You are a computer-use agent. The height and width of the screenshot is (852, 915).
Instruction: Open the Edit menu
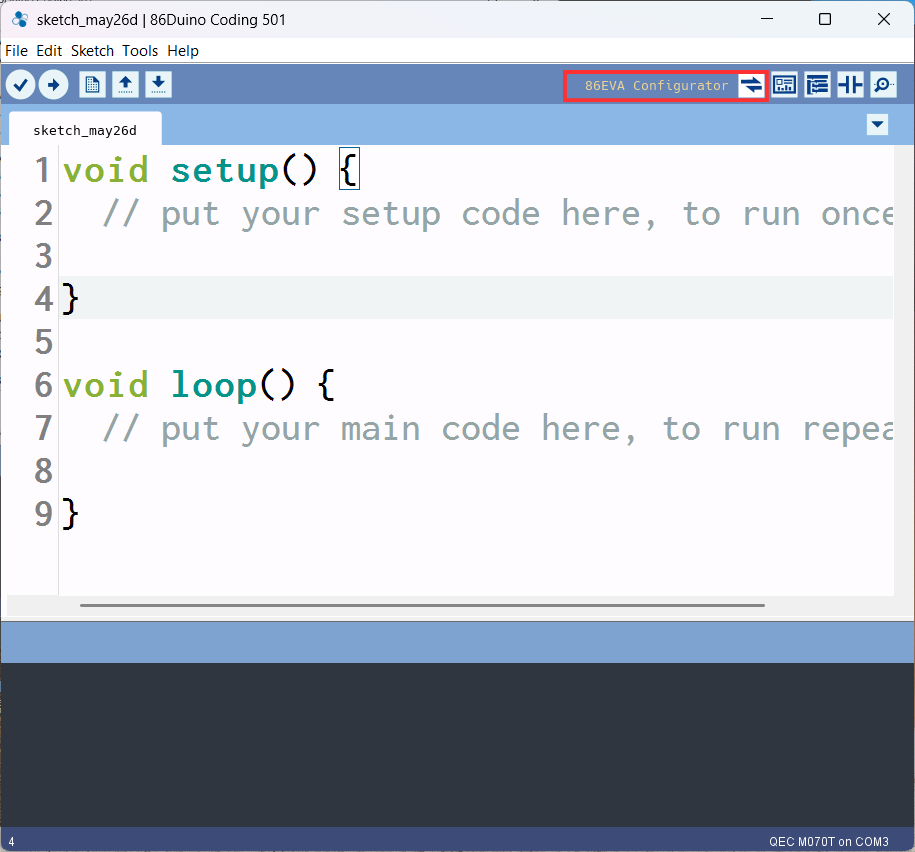point(49,51)
